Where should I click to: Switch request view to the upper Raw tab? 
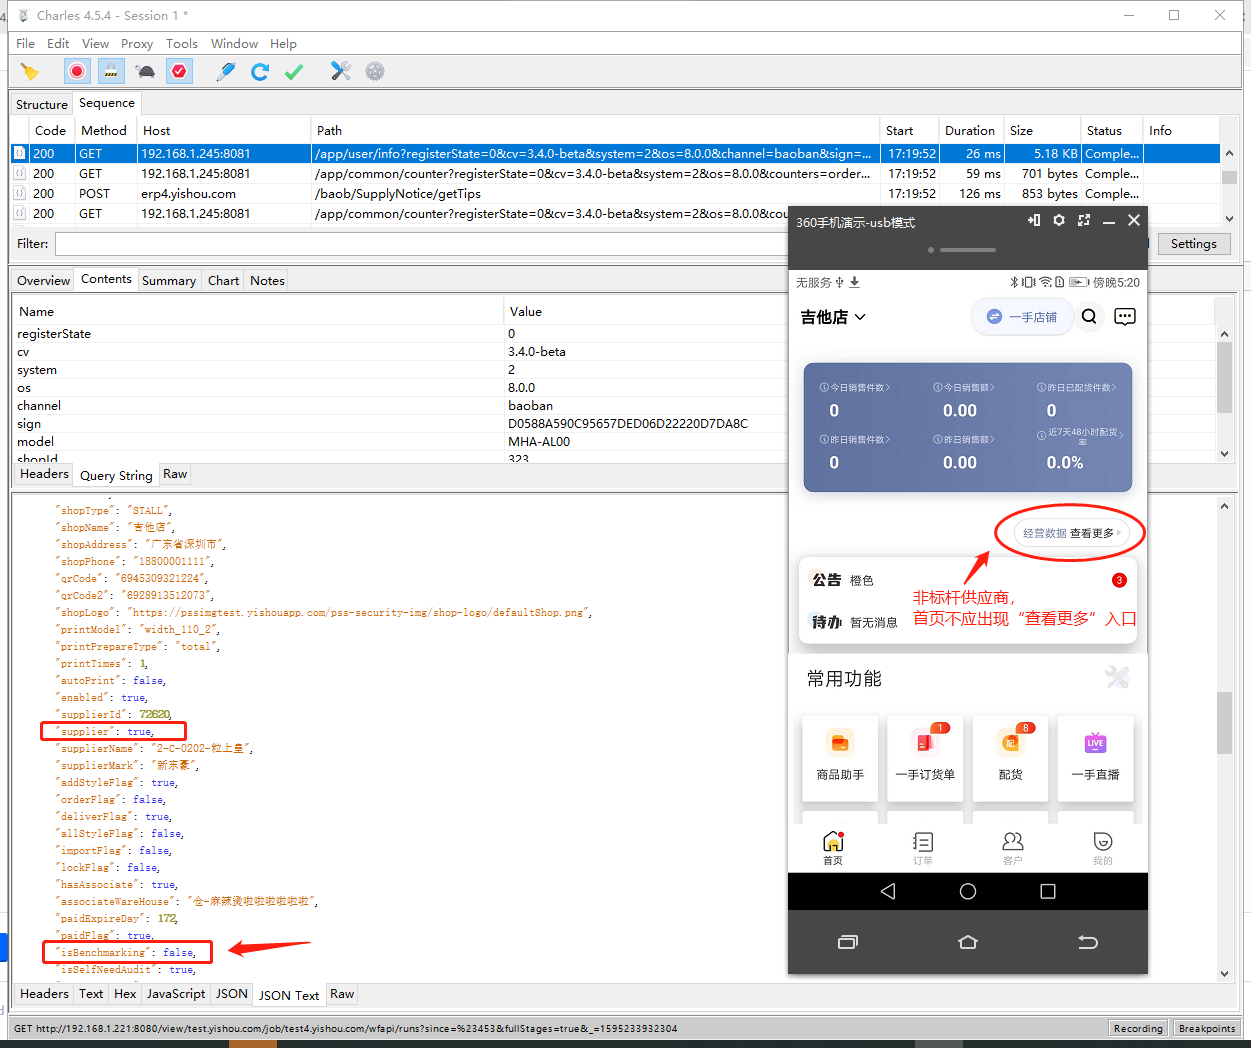[x=175, y=475]
